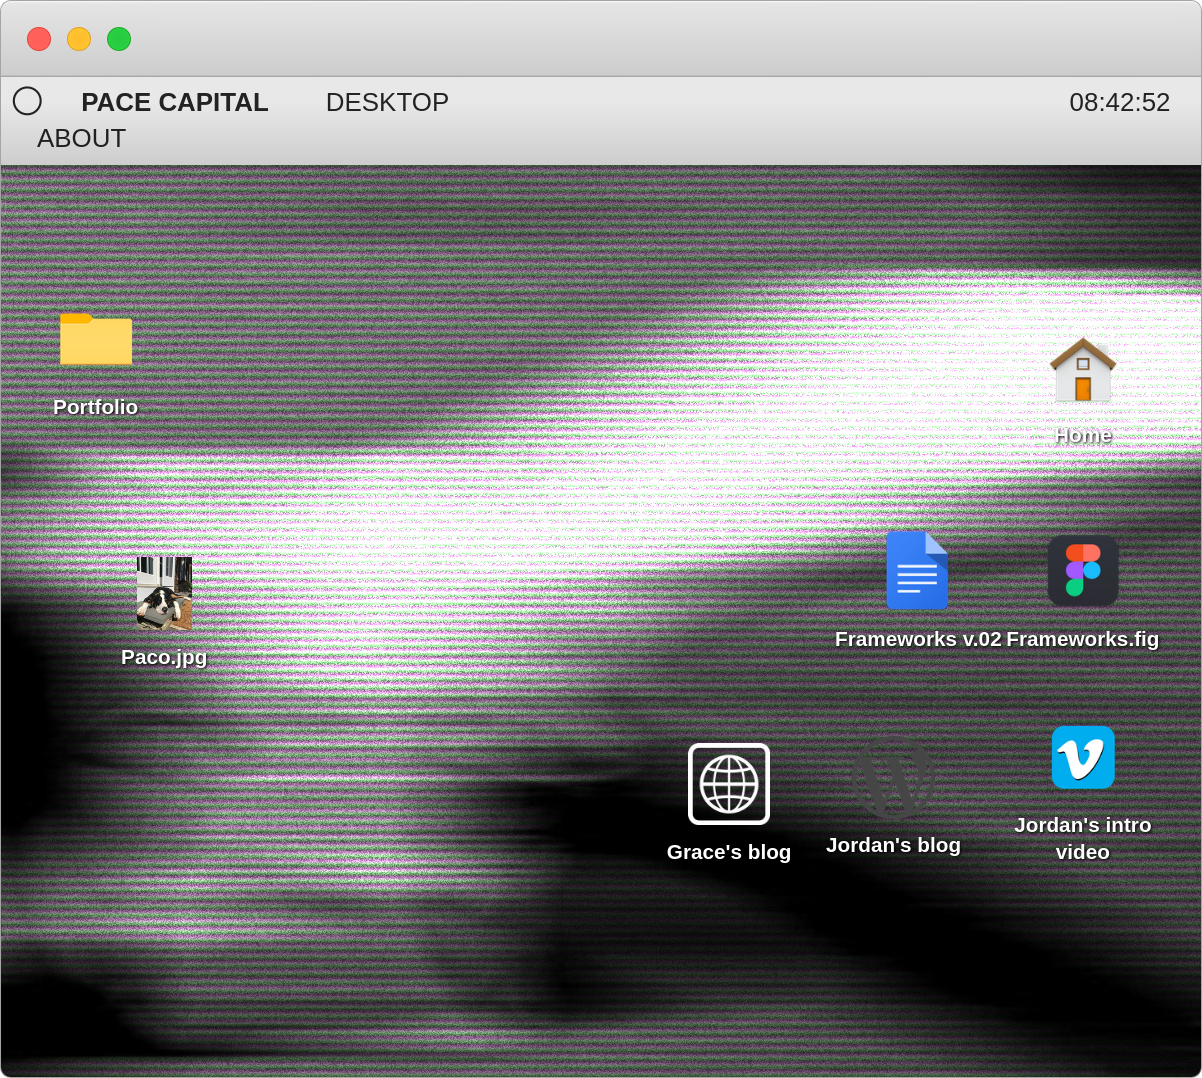Click the clock showing 08:42:52
Viewport: 1202px width, 1078px height.
(x=1119, y=102)
